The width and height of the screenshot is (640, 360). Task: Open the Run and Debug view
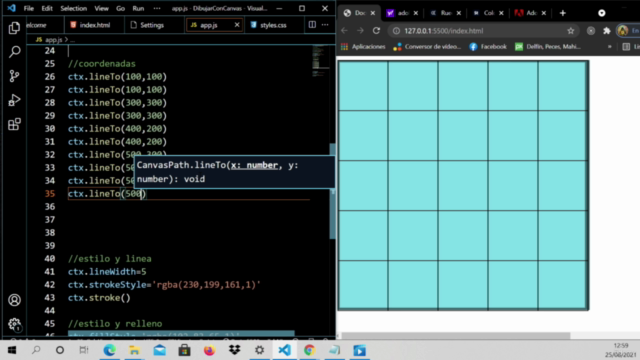(x=14, y=100)
